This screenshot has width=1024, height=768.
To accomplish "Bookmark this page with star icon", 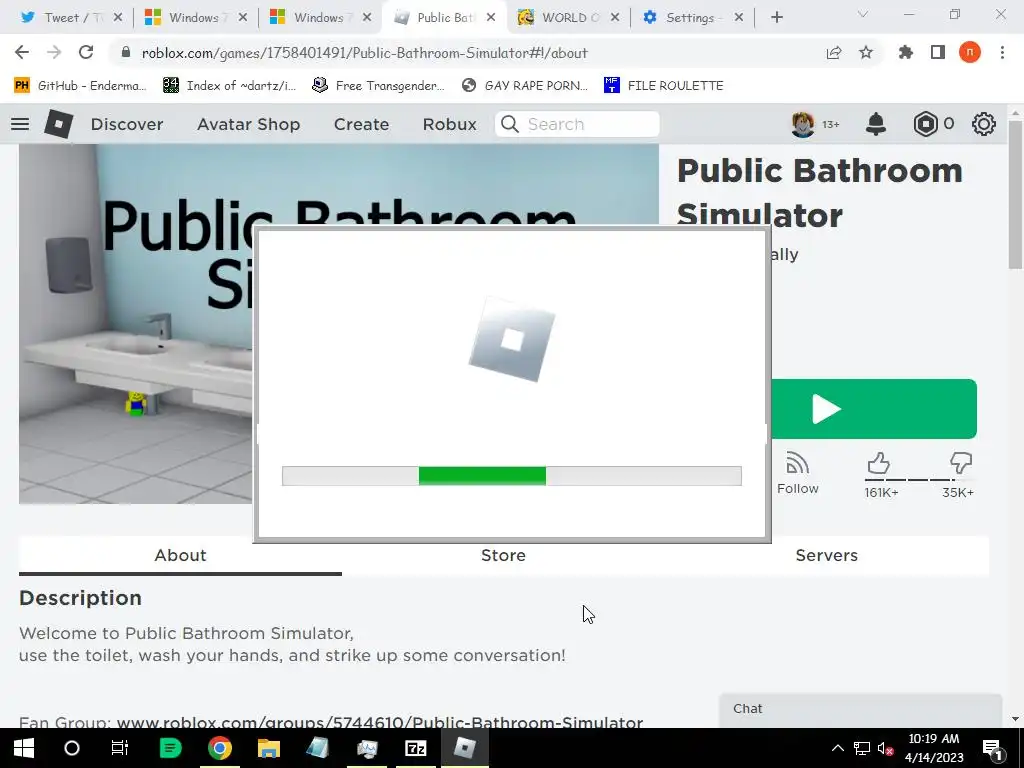I will coord(866,53).
